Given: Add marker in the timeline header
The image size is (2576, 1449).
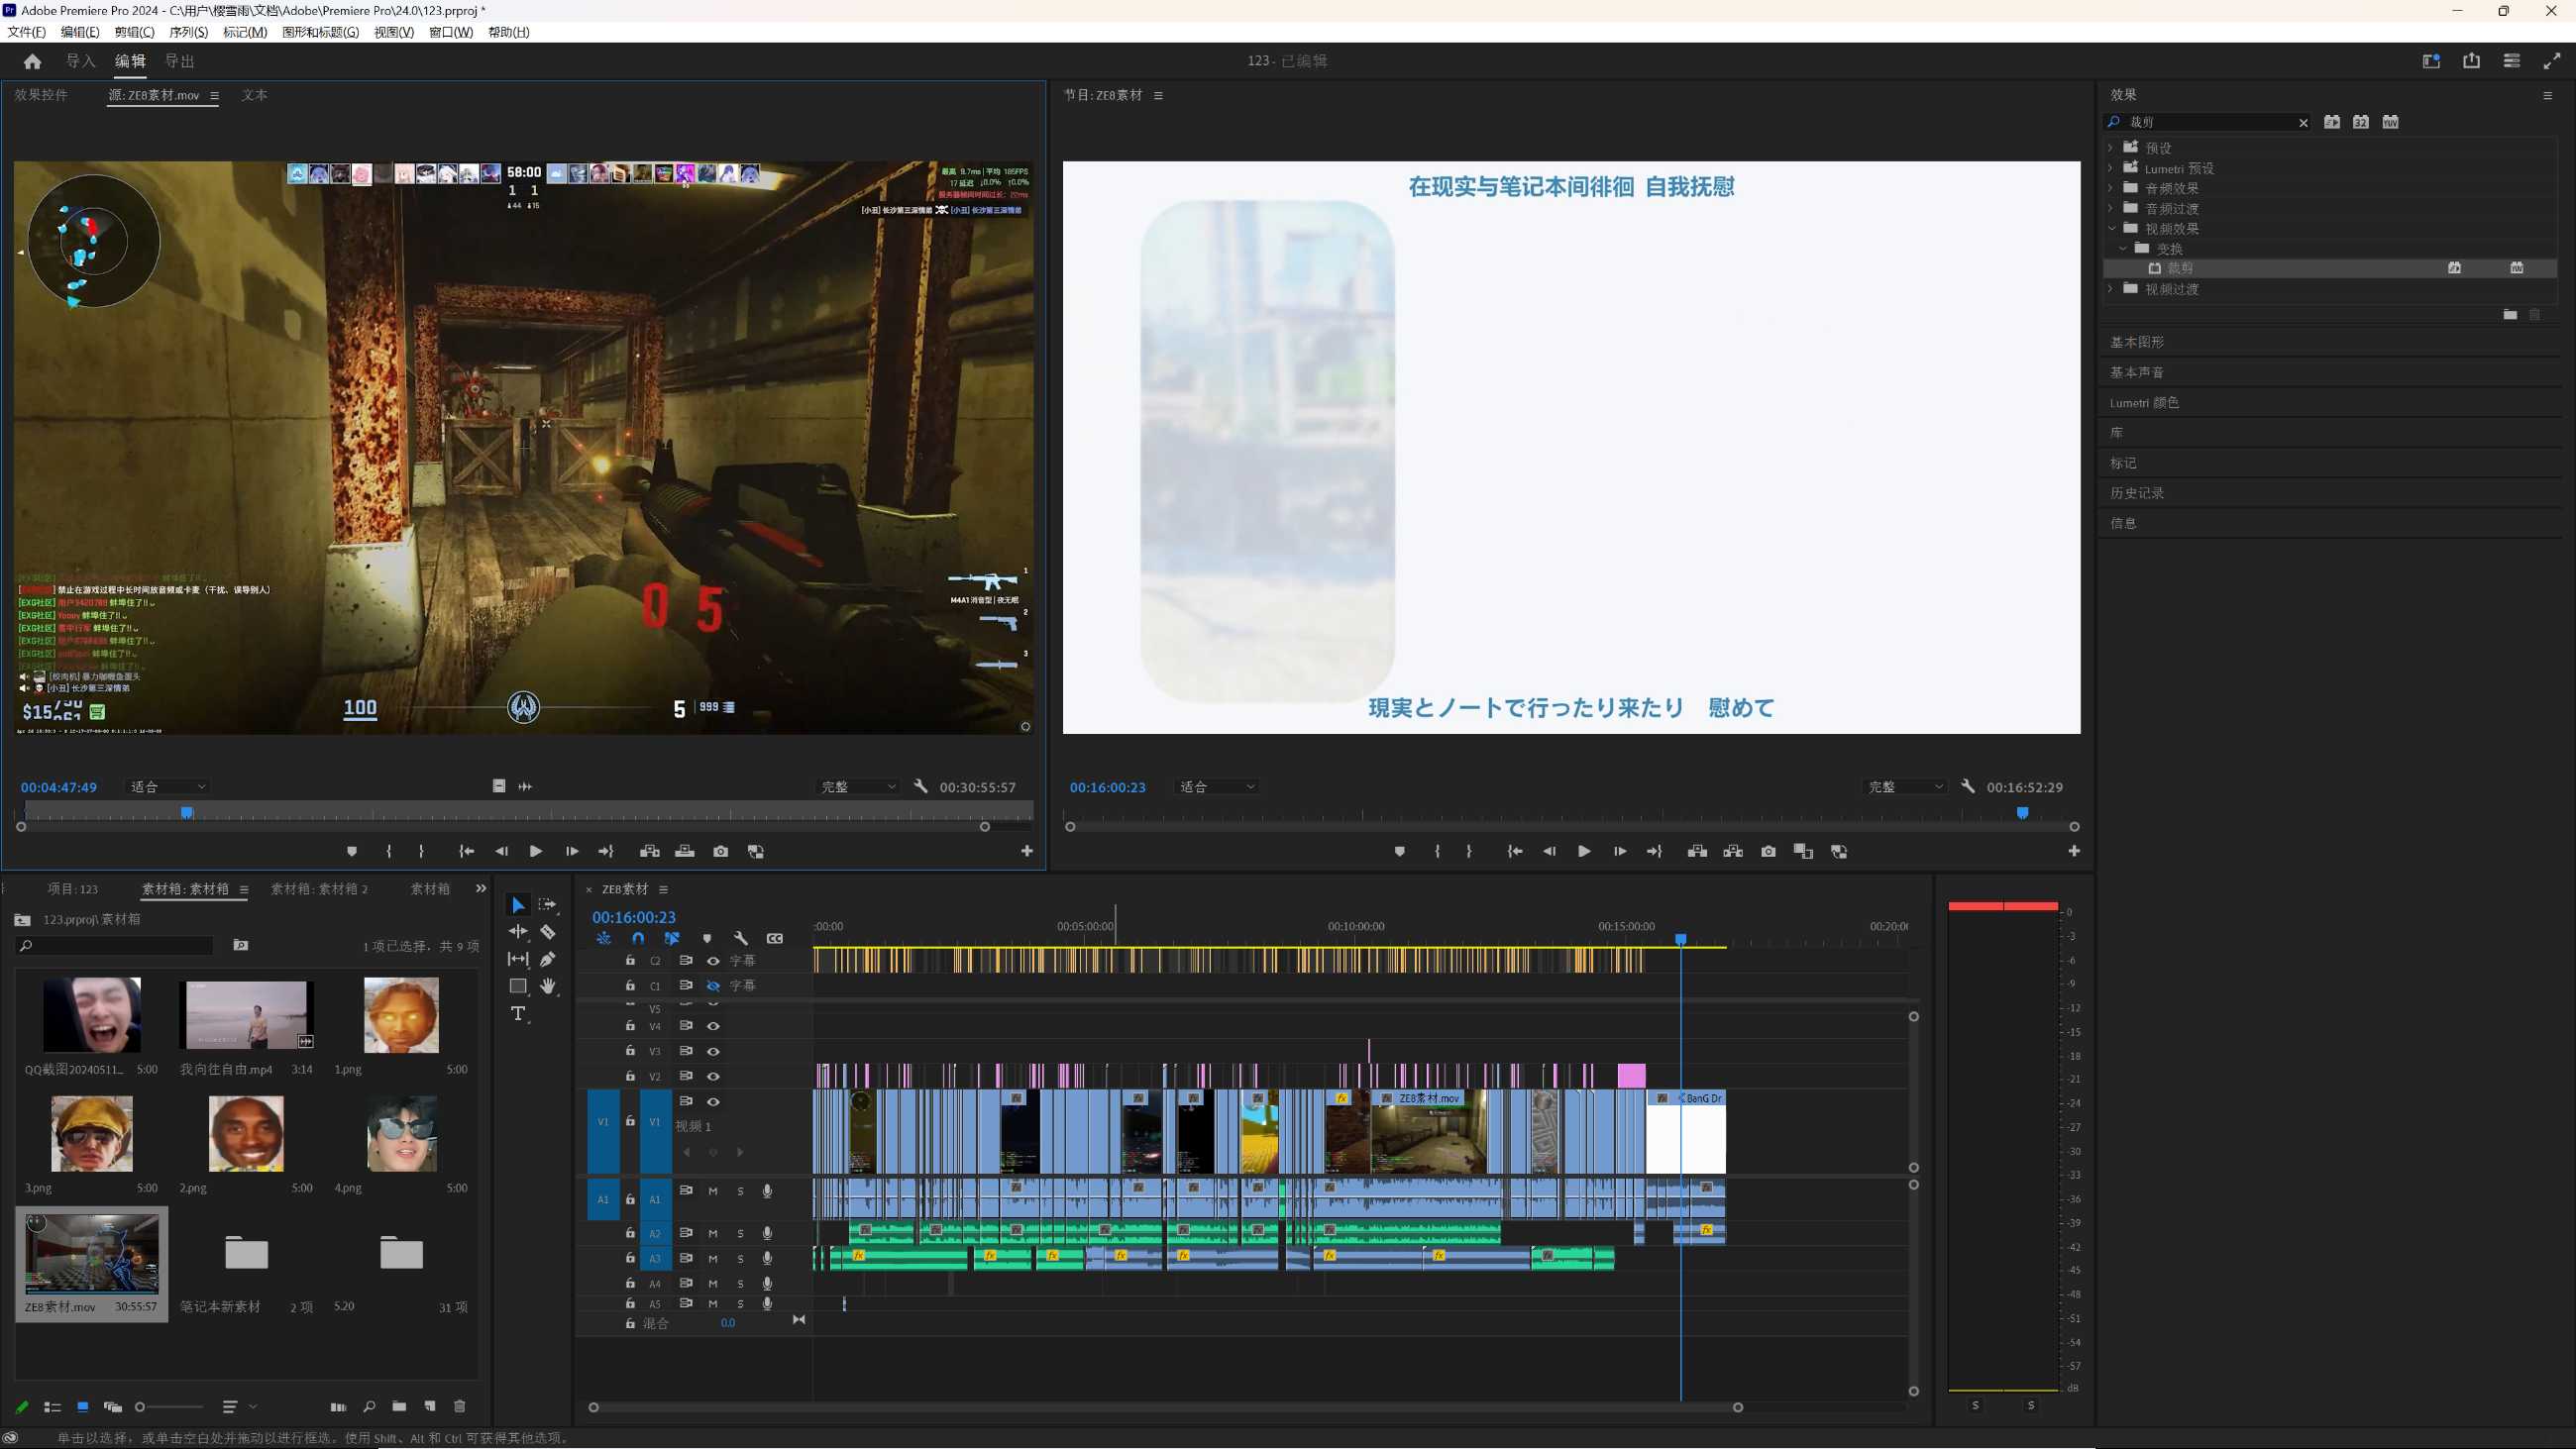Looking at the screenshot, I should pos(707,938).
